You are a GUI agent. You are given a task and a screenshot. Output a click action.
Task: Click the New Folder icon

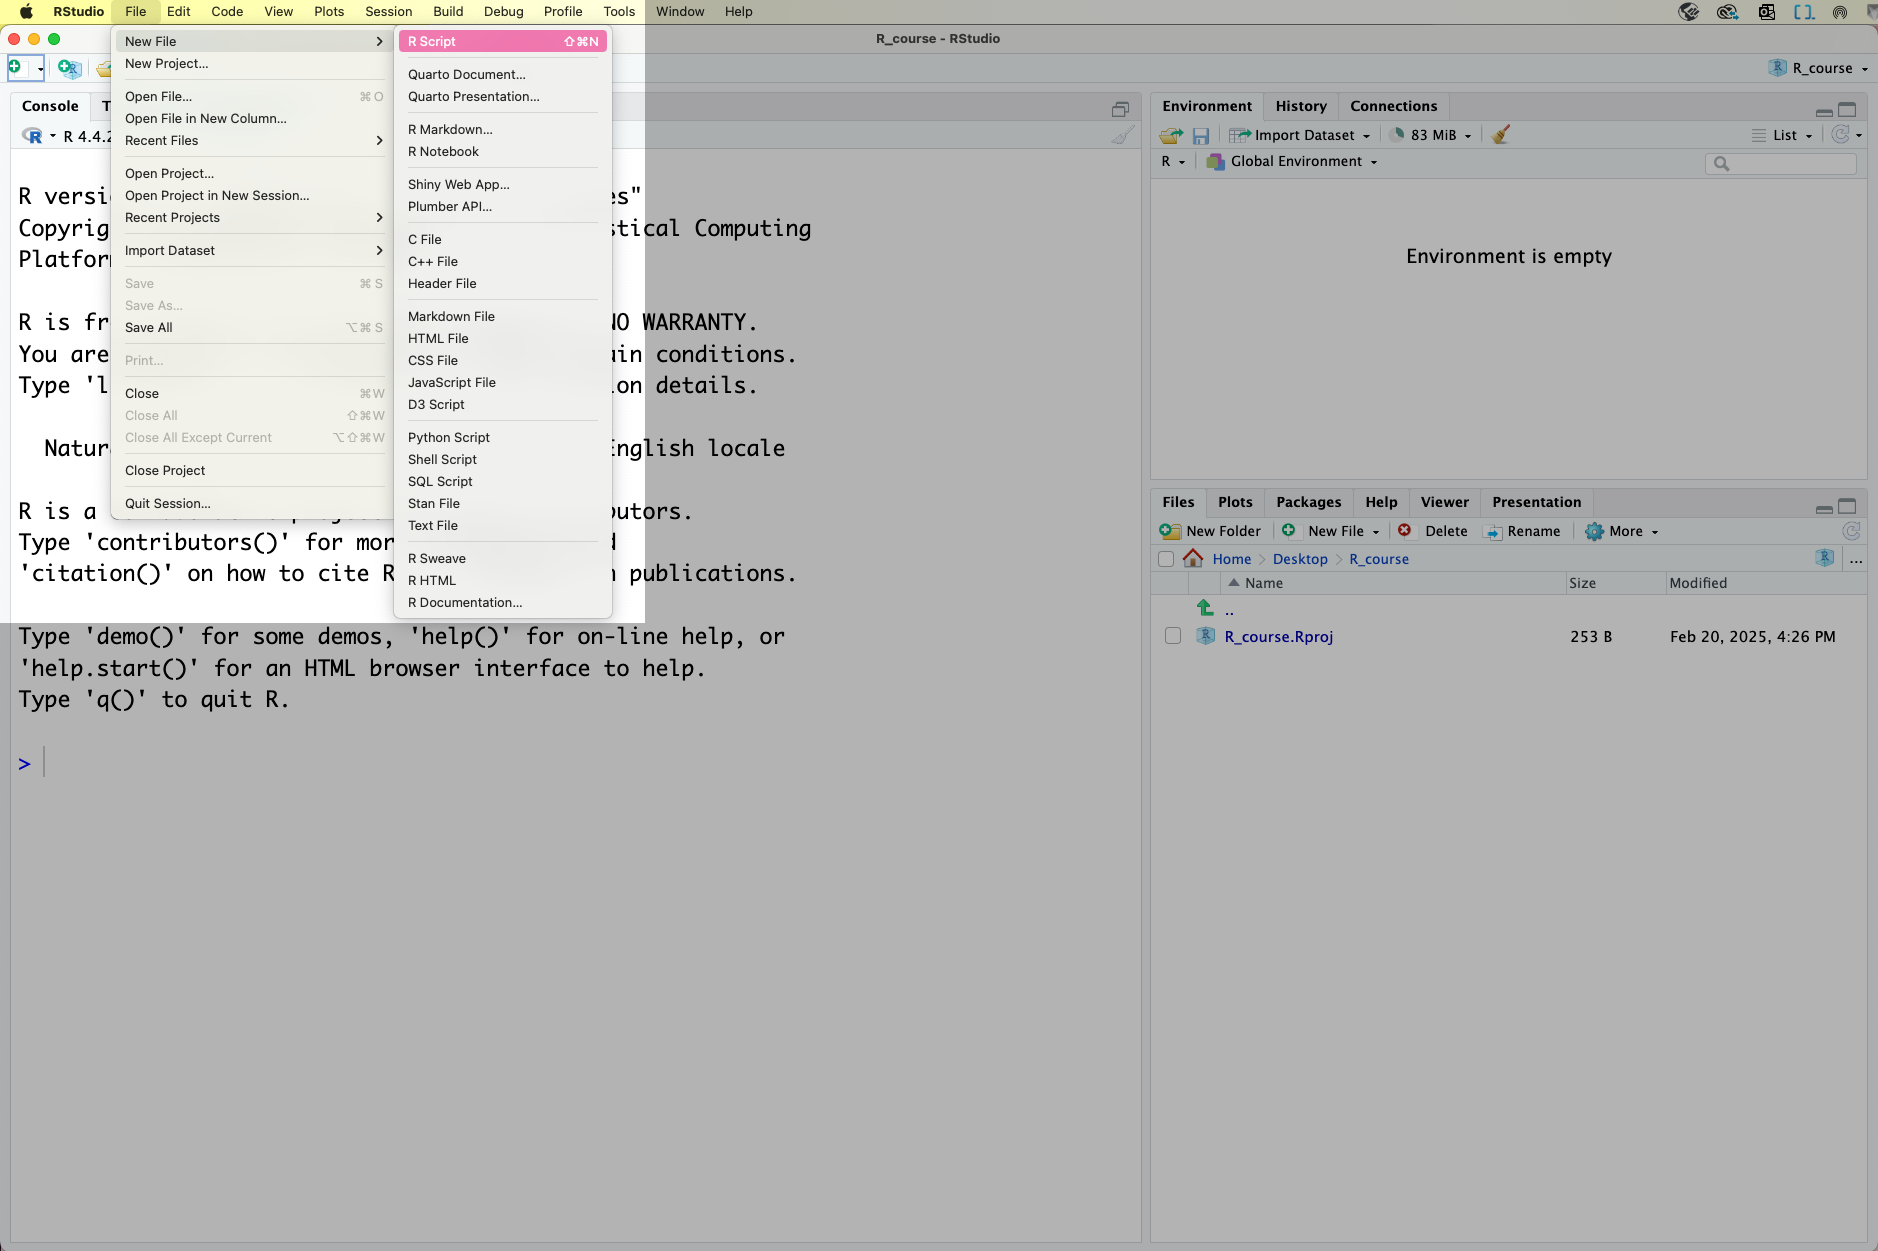pyautogui.click(x=1170, y=531)
